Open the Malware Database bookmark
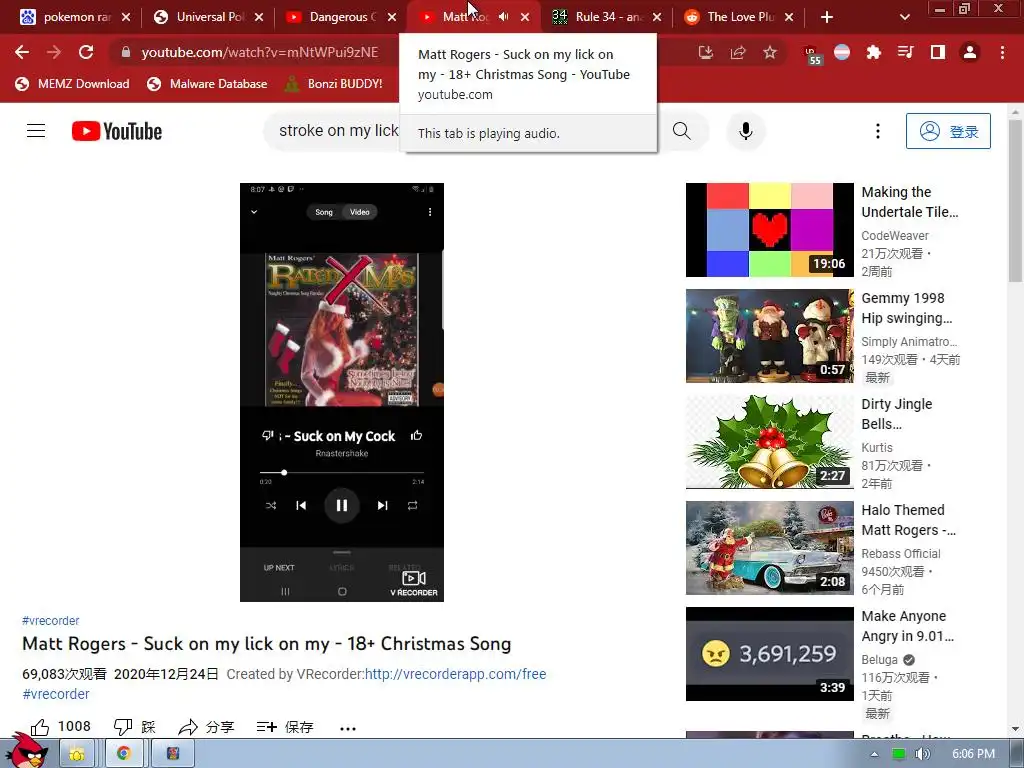The image size is (1024, 768). (x=207, y=84)
